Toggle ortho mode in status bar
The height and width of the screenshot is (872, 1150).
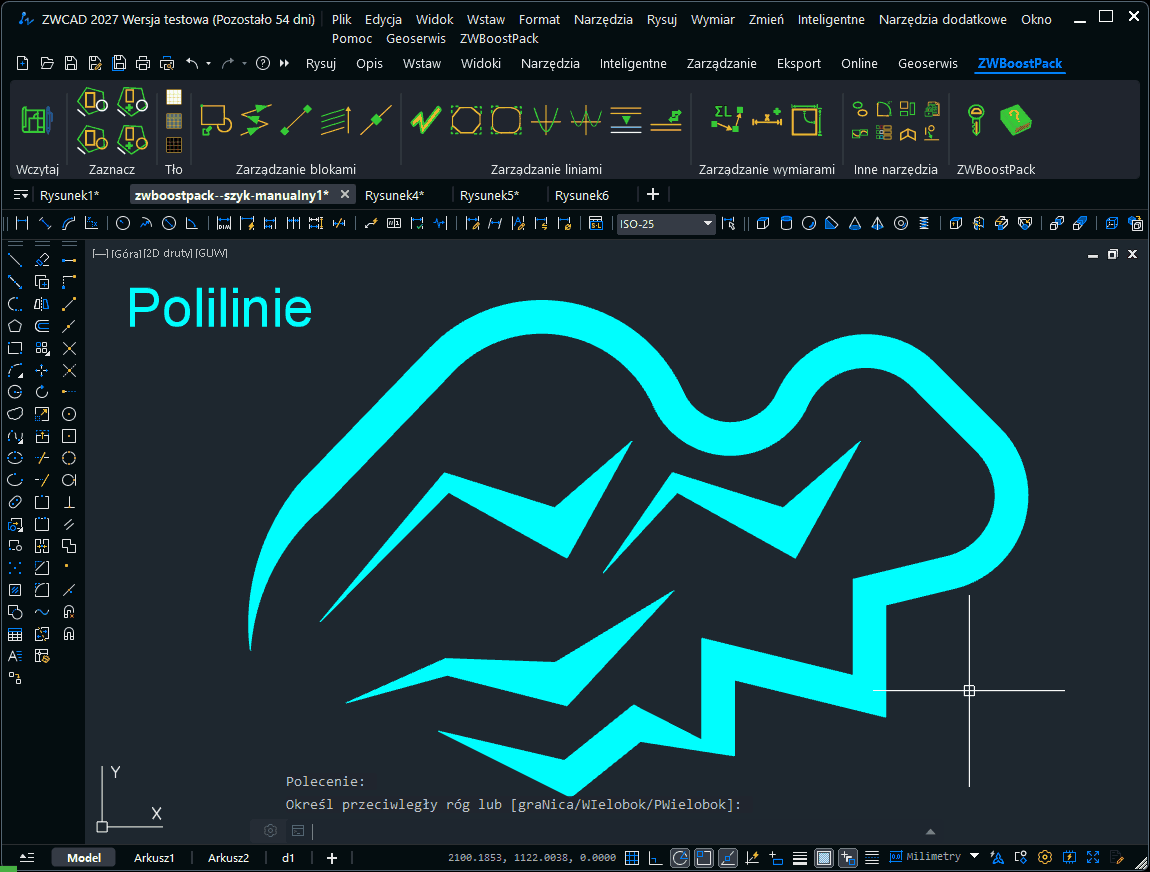[x=656, y=857]
